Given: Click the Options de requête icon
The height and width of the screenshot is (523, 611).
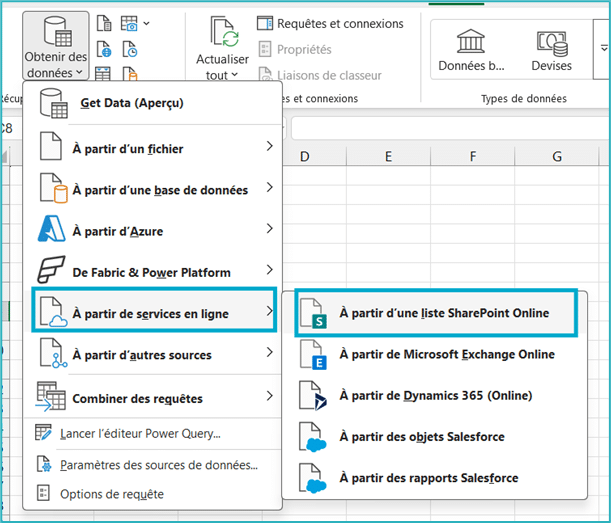Looking at the screenshot, I should [x=43, y=493].
